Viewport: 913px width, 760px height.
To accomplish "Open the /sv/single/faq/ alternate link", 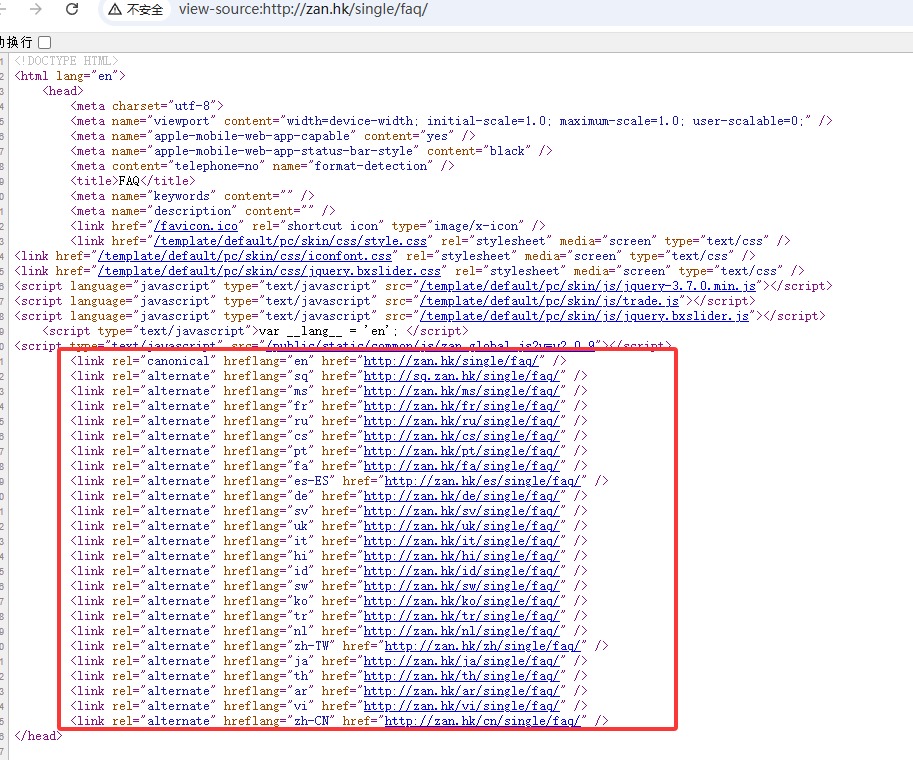I will [x=461, y=511].
